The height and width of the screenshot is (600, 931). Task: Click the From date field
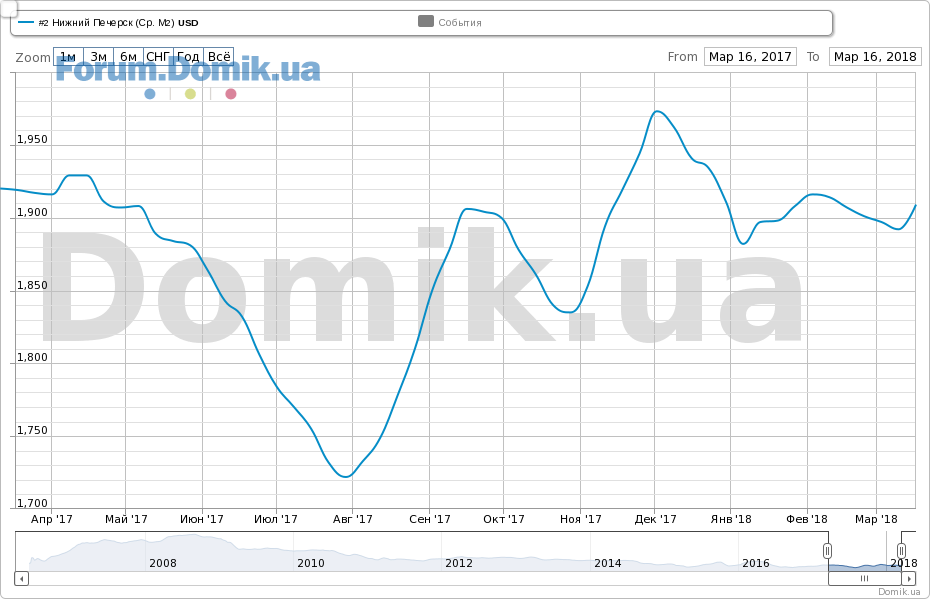[x=750, y=57]
